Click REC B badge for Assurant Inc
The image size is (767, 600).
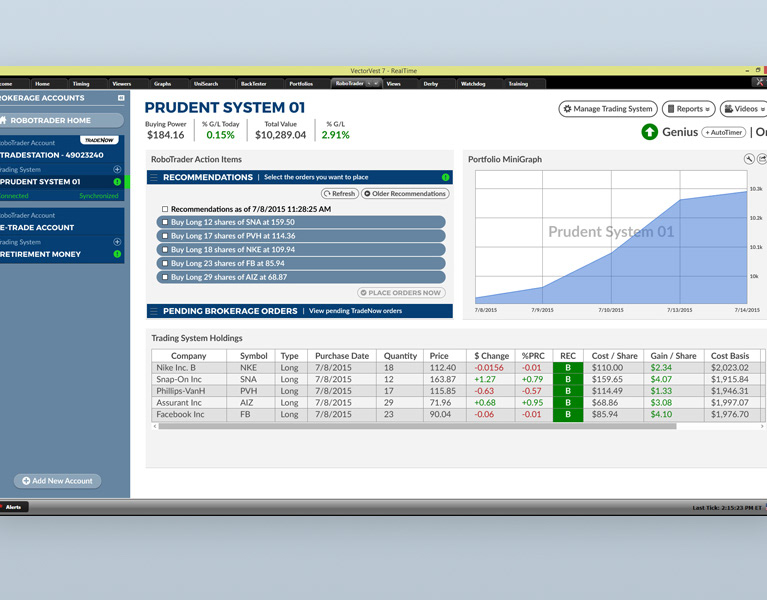click(568, 403)
